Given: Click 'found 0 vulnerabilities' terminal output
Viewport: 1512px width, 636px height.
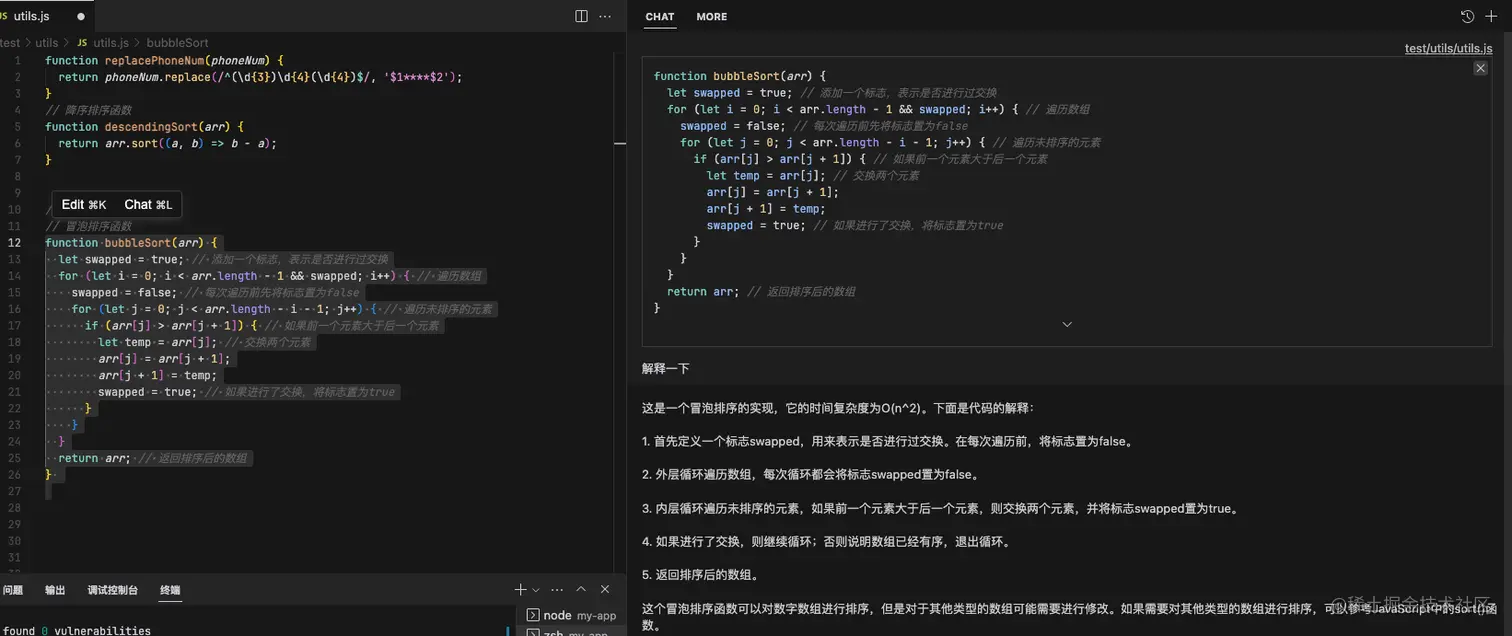Looking at the screenshot, I should 76,631.
